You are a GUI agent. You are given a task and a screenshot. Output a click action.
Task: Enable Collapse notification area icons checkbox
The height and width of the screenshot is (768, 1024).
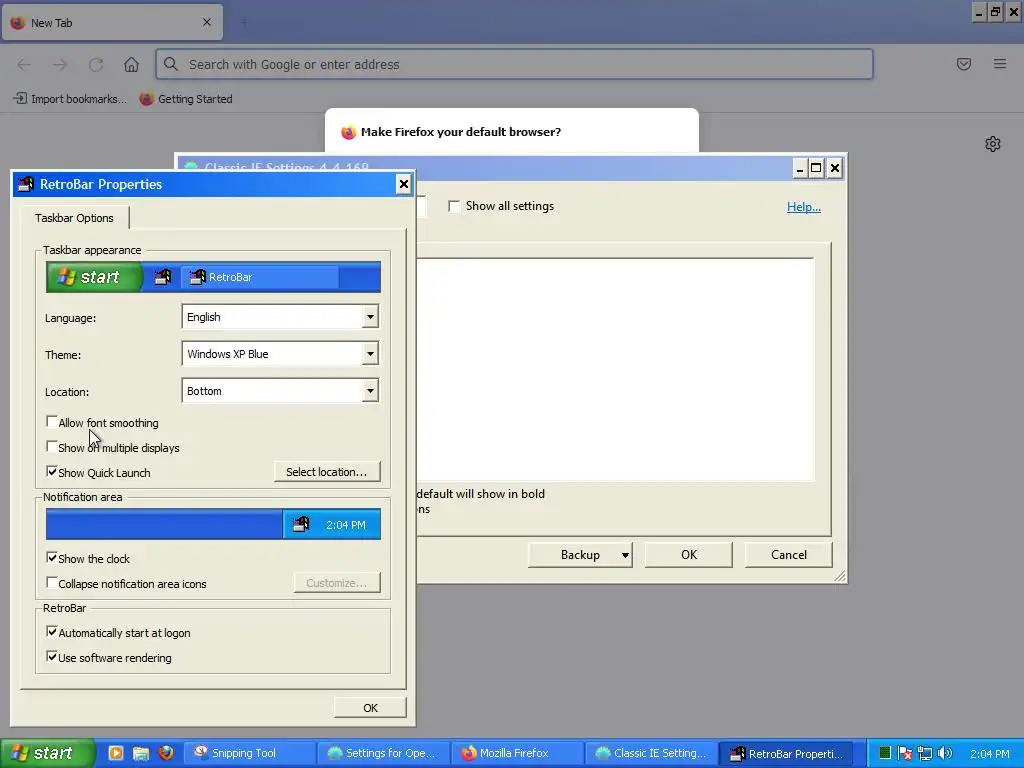click(x=52, y=583)
